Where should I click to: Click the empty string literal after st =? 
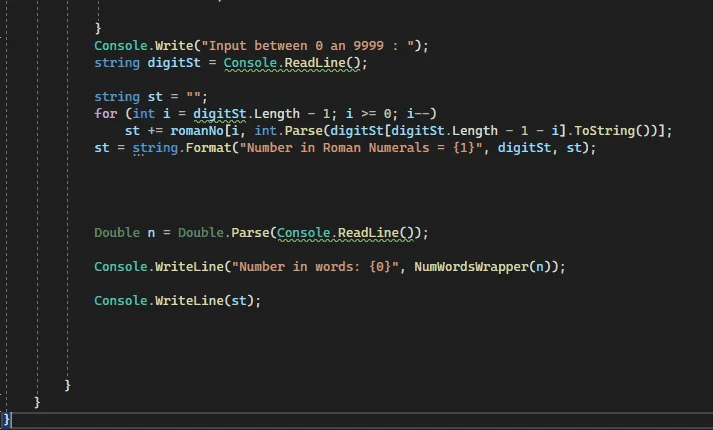(x=193, y=97)
